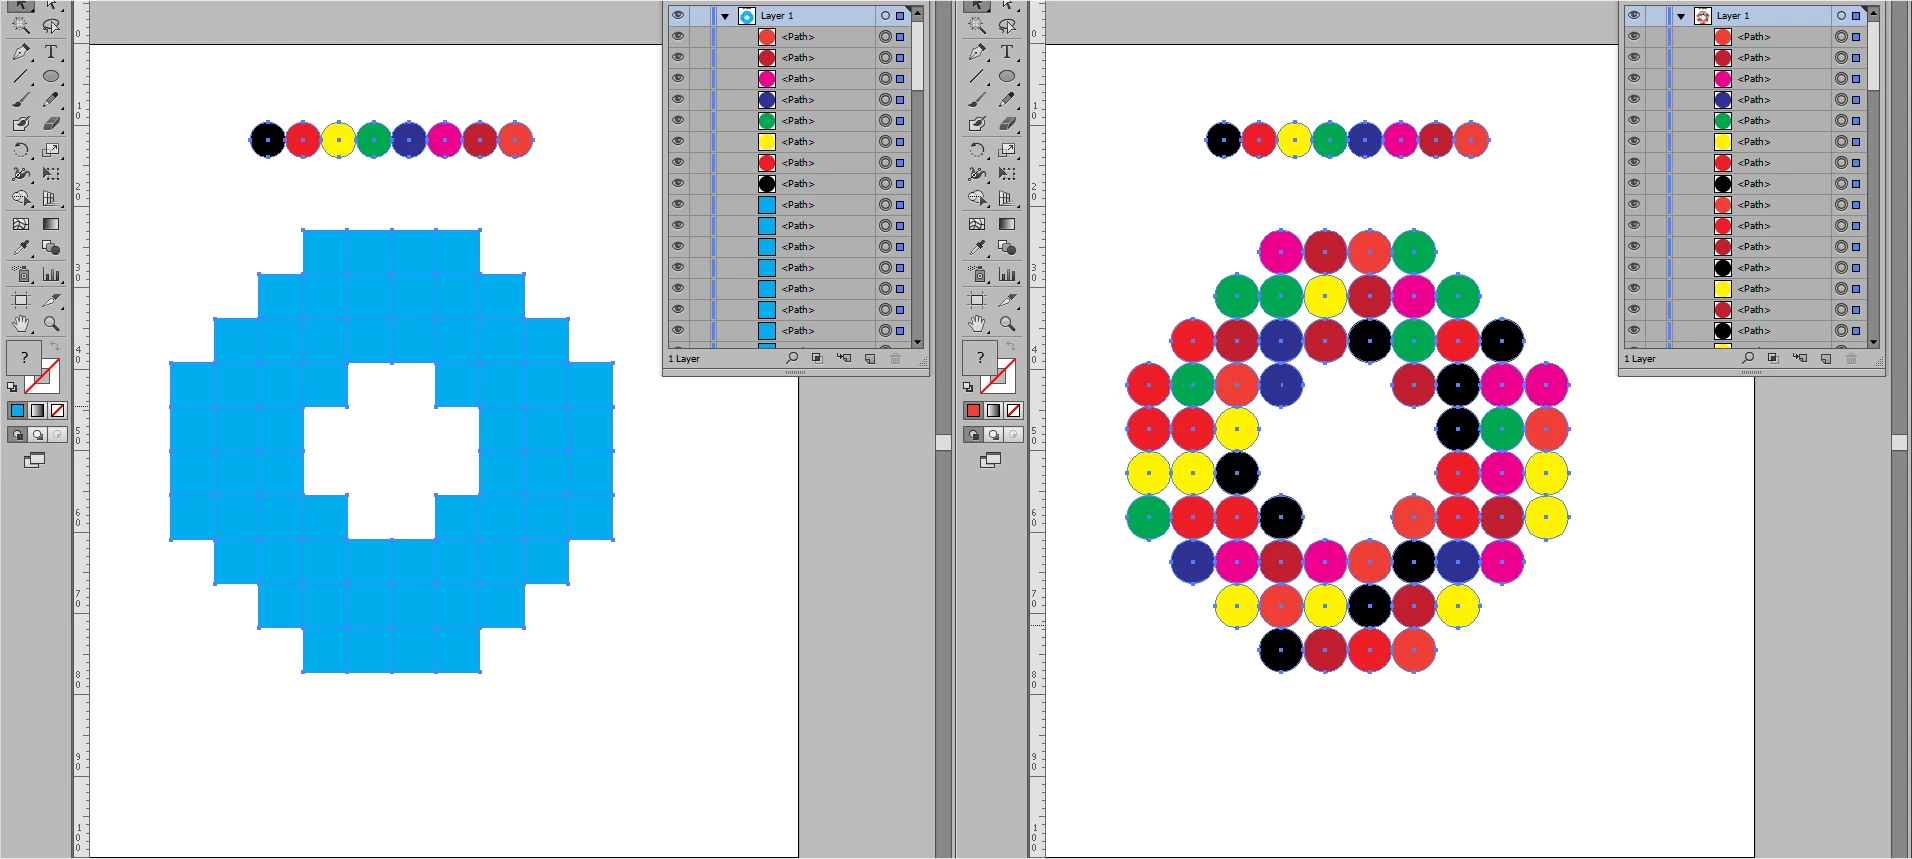This screenshot has height=859, width=1912.
Task: Set Color fill mode in left window toolbar
Action: click(x=17, y=410)
